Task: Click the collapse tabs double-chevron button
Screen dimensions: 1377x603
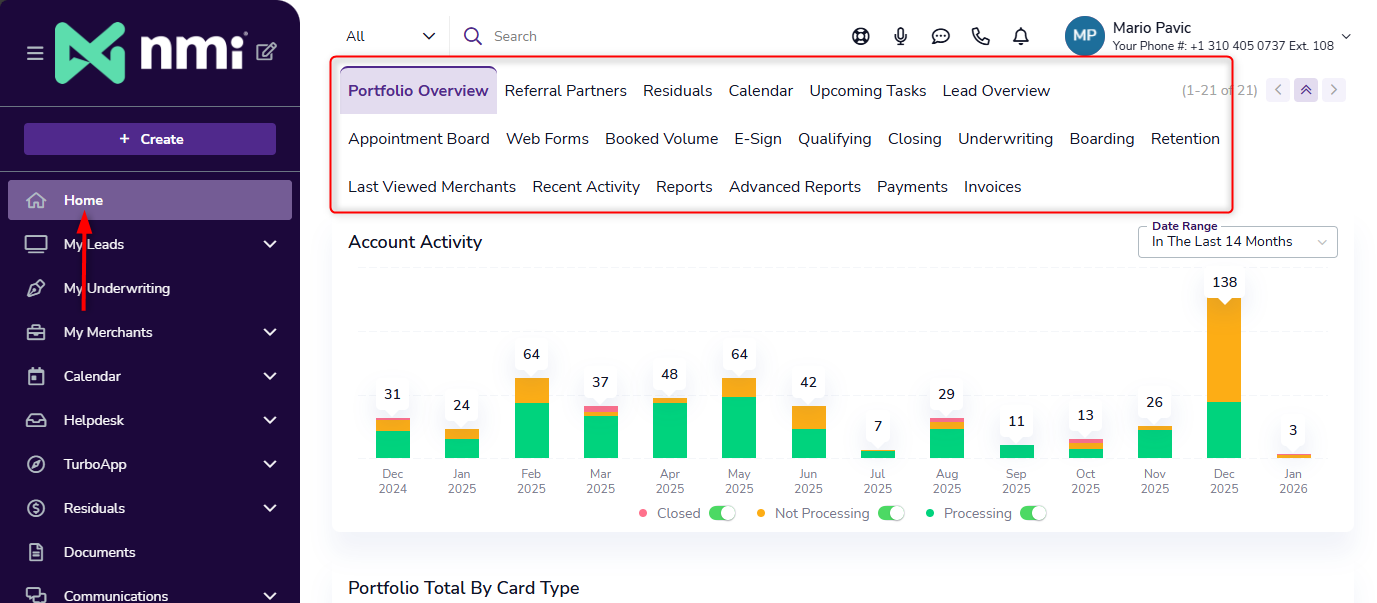Action: pos(1305,90)
